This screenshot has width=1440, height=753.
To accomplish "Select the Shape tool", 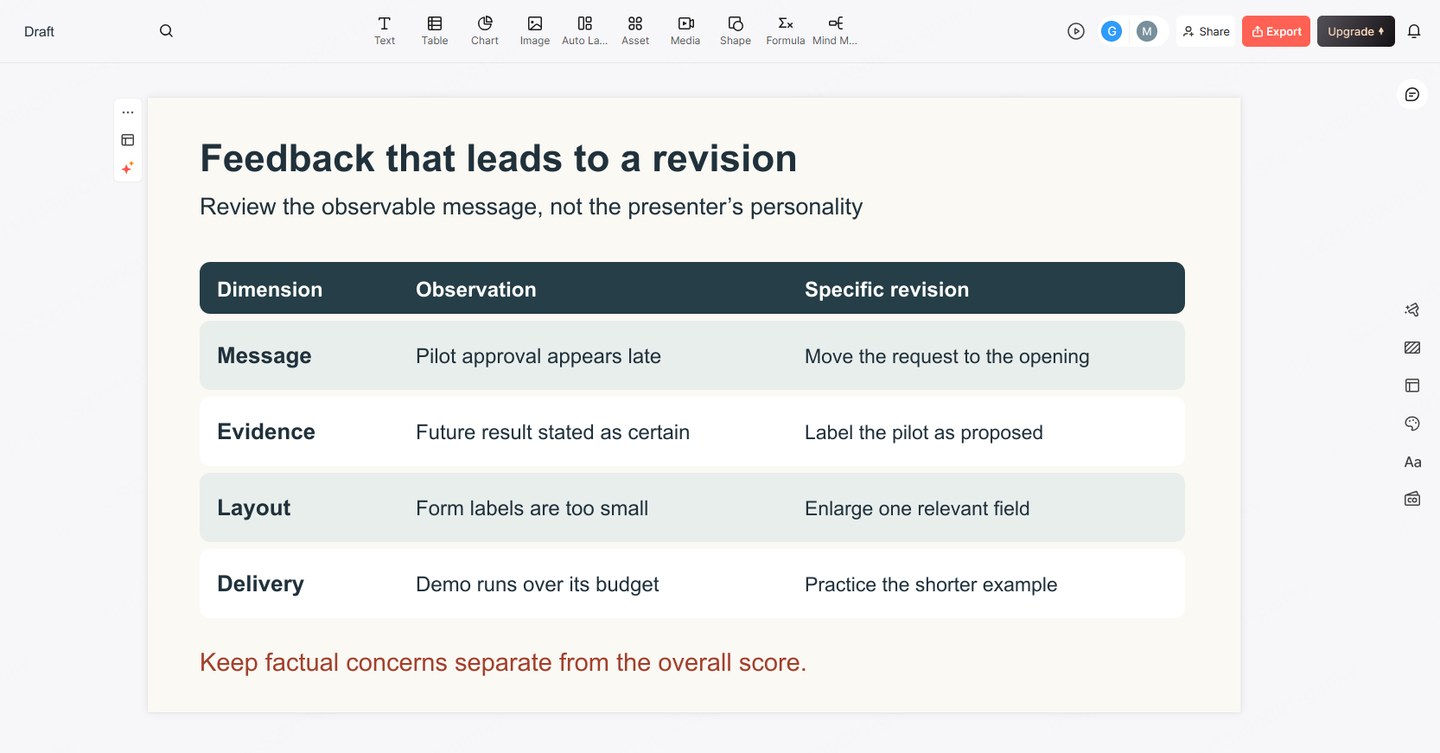I will [735, 31].
